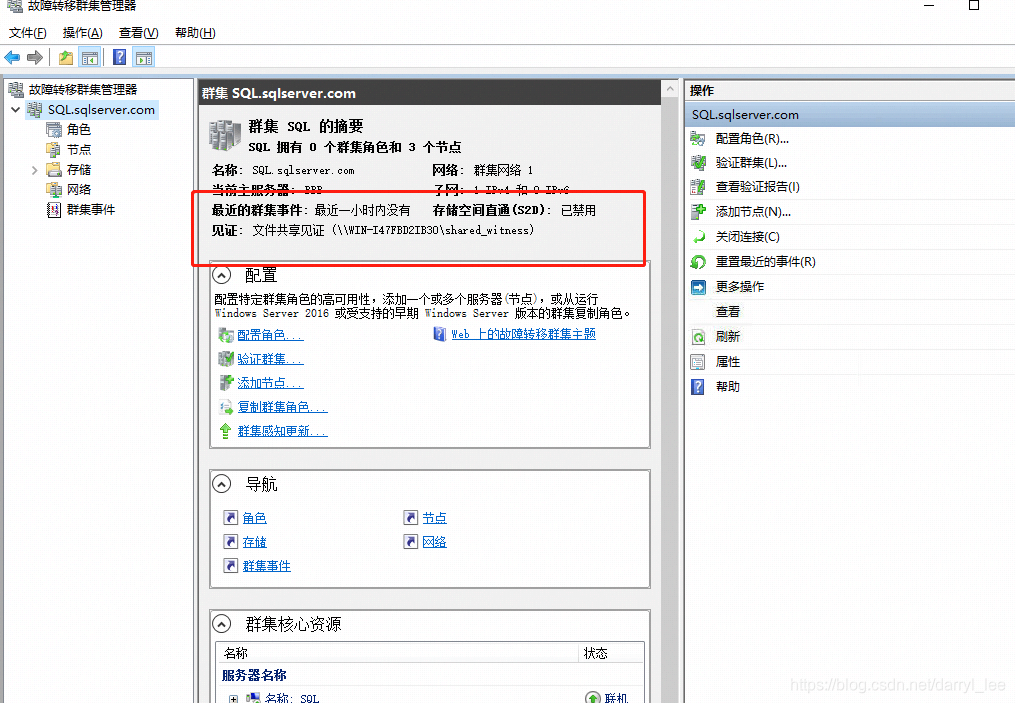Click the 查看验证报告(I) icon in actions
Screen dimensions: 1015x703
(x=698, y=187)
